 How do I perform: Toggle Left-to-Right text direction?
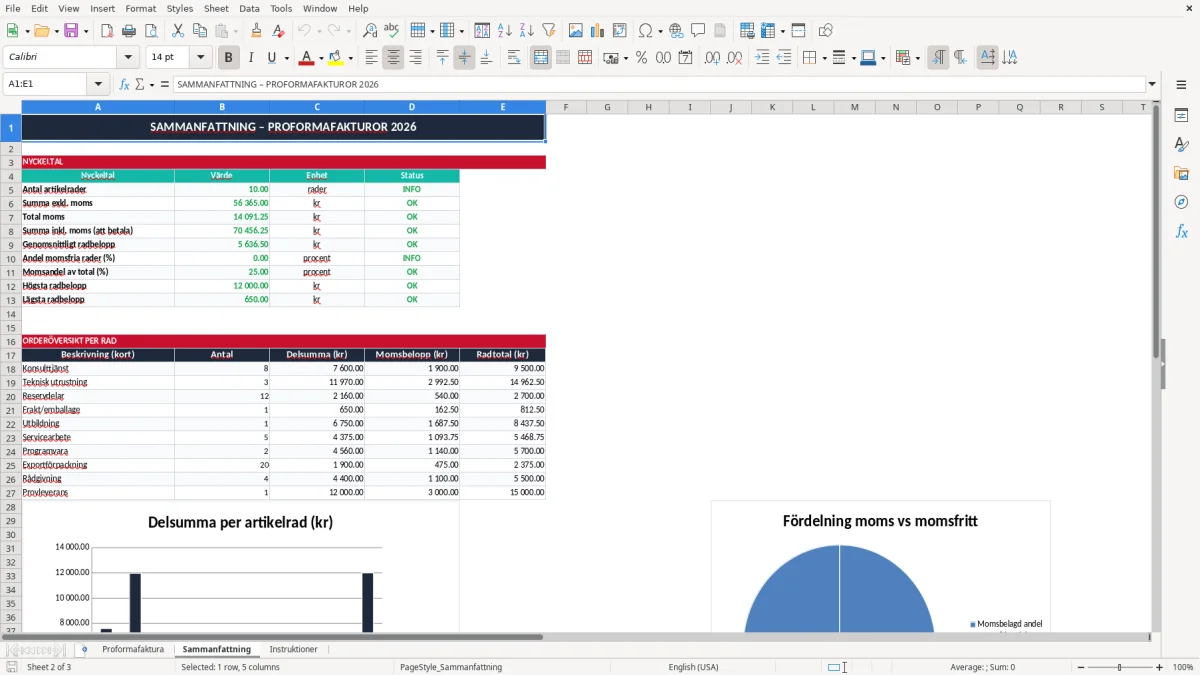pos(938,58)
